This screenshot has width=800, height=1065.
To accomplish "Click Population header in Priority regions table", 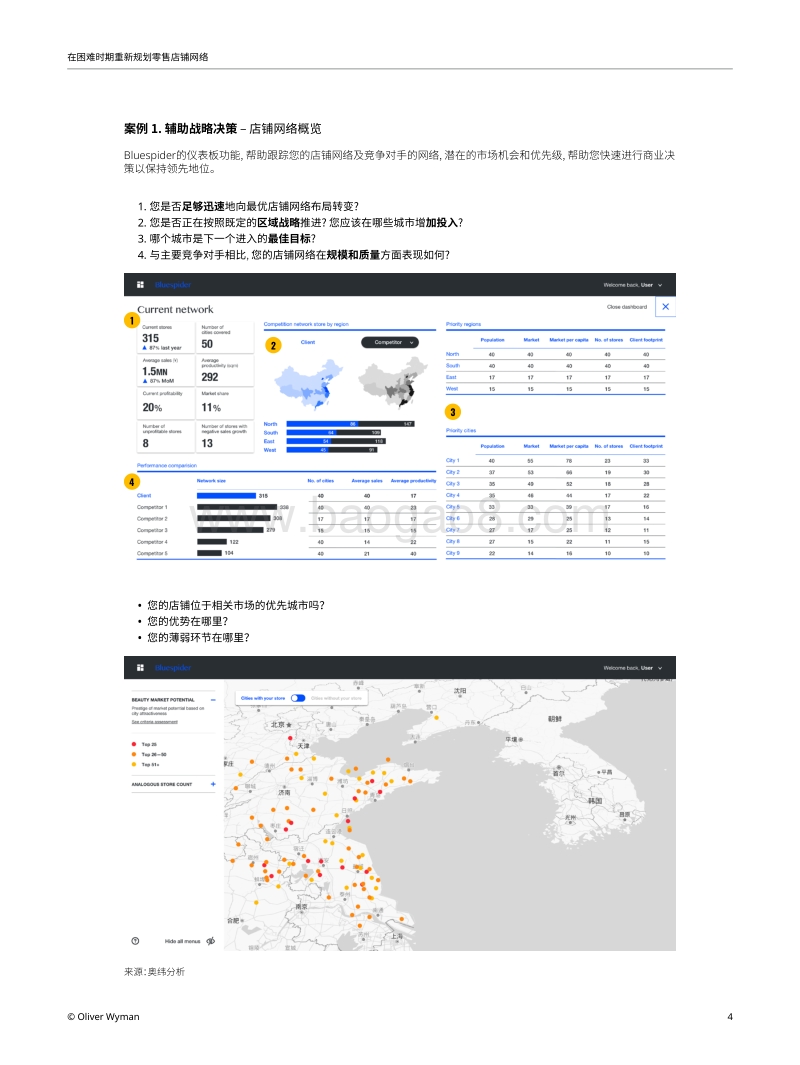I will [x=492, y=340].
